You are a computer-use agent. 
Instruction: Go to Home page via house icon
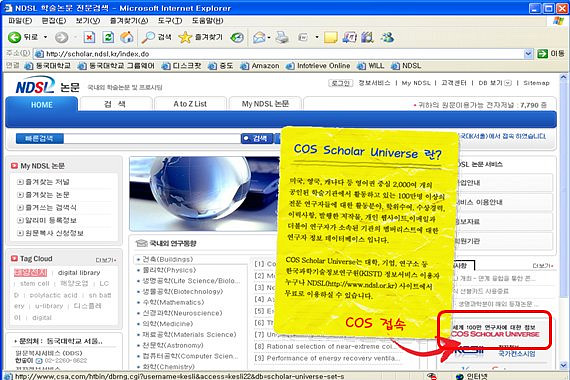pos(127,37)
